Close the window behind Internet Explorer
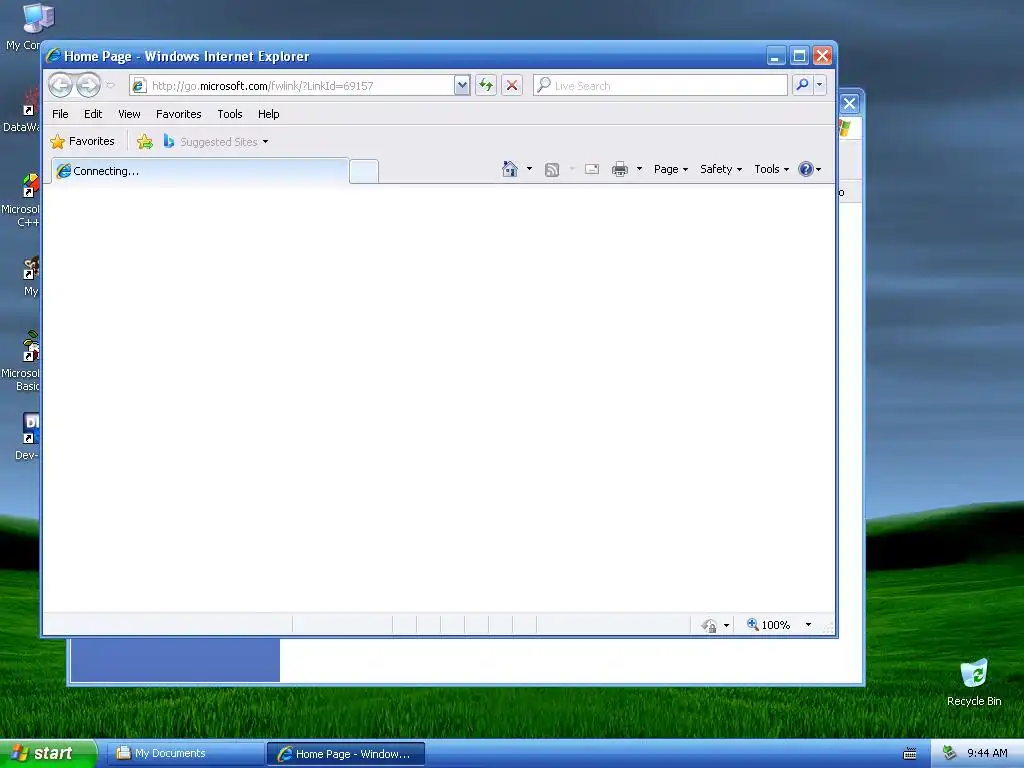 click(850, 103)
